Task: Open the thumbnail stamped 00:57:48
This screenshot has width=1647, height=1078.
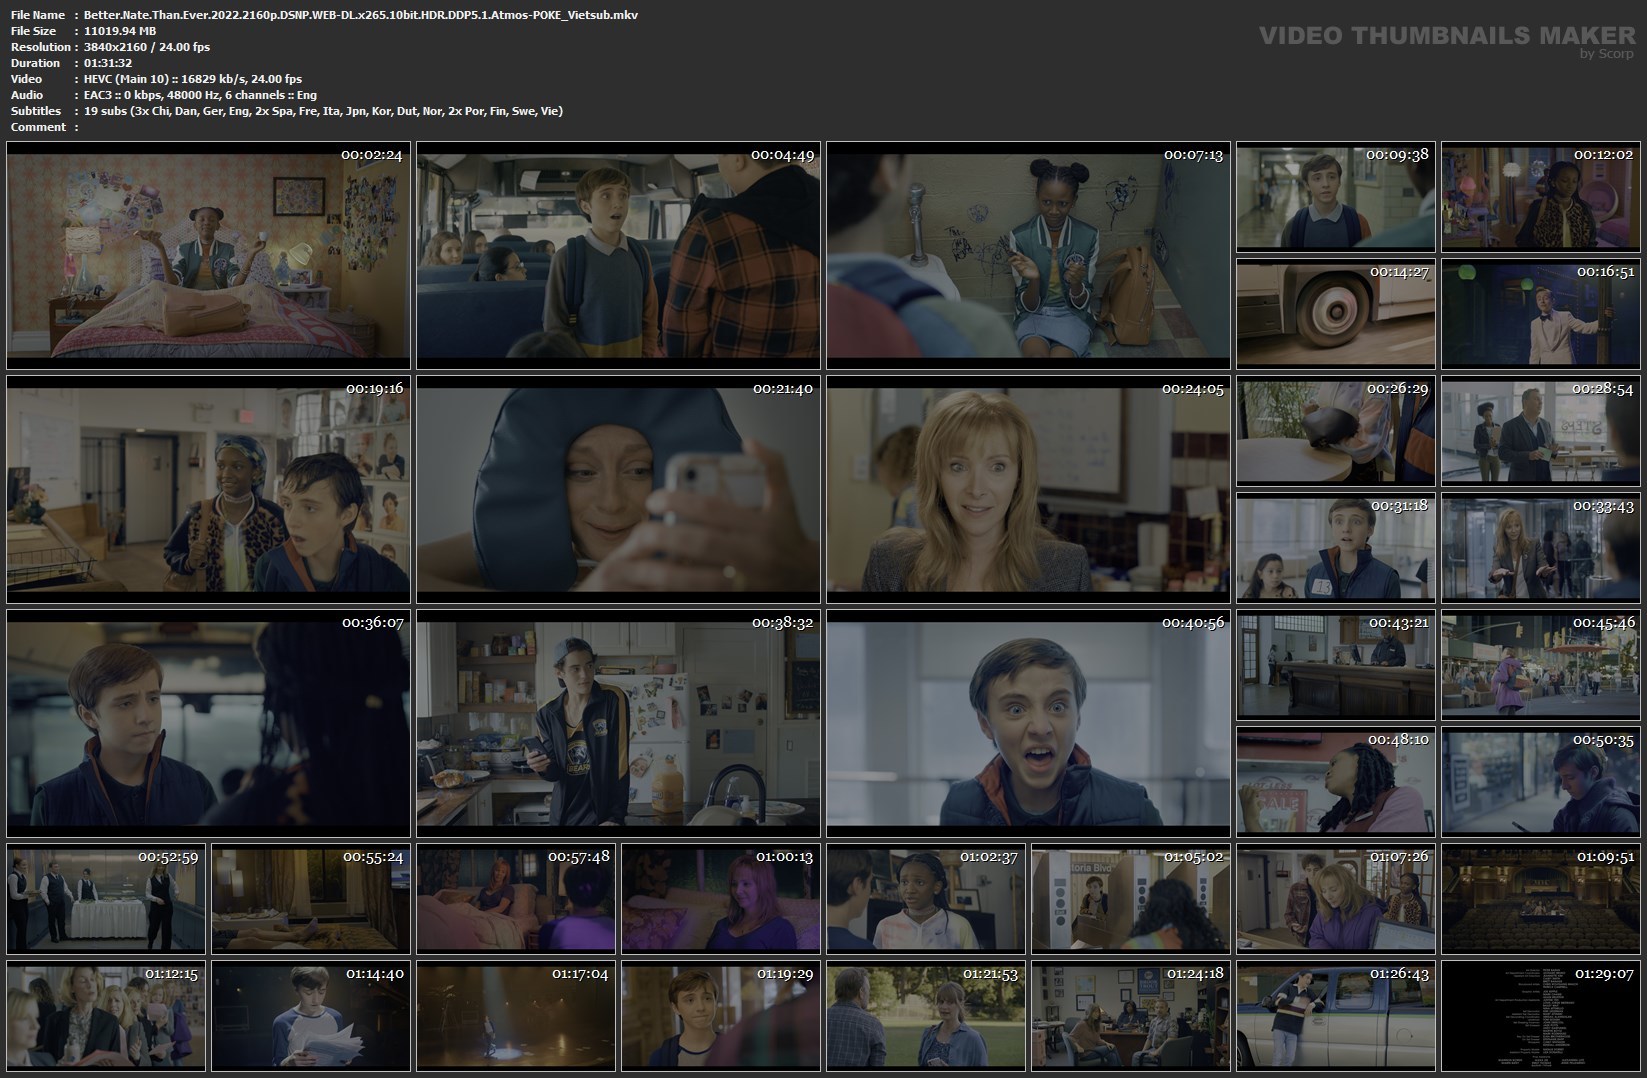Action: click(x=516, y=899)
